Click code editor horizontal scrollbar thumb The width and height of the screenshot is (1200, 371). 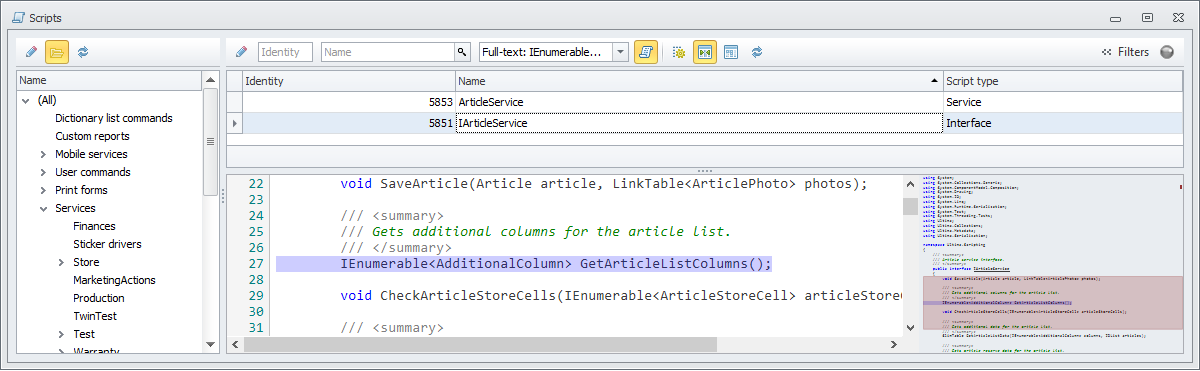pos(480,344)
